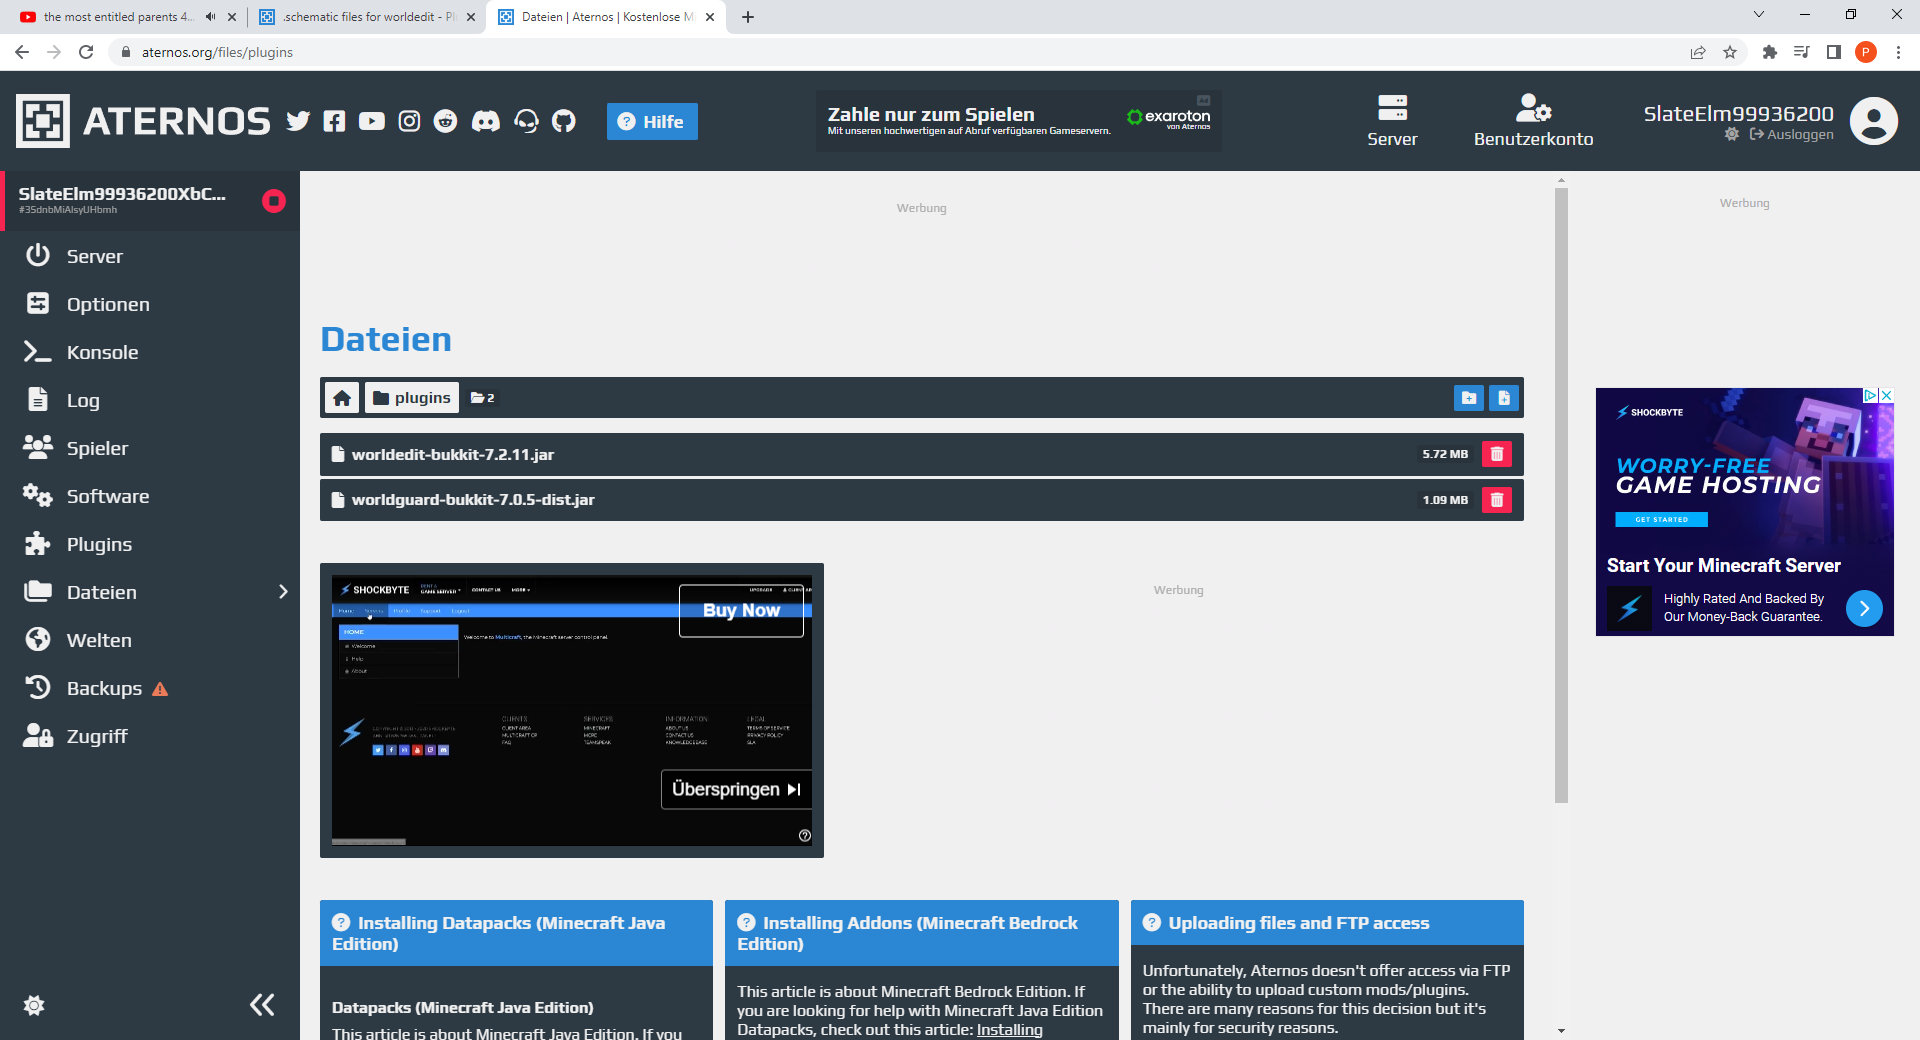Switch to schematic files worldedit tab

(365, 17)
